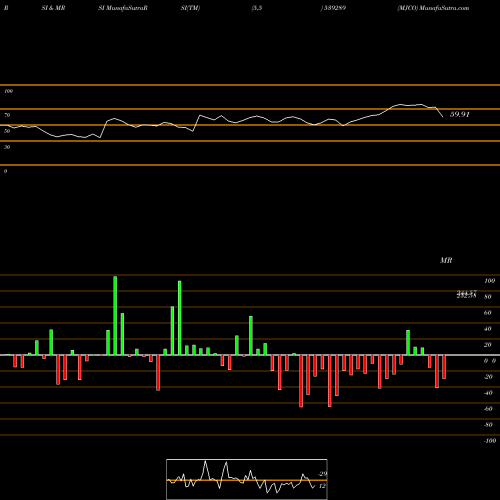The image size is (500, 500).
Task: Click the 'SI(TM)' header text
Action: click(x=190, y=8)
